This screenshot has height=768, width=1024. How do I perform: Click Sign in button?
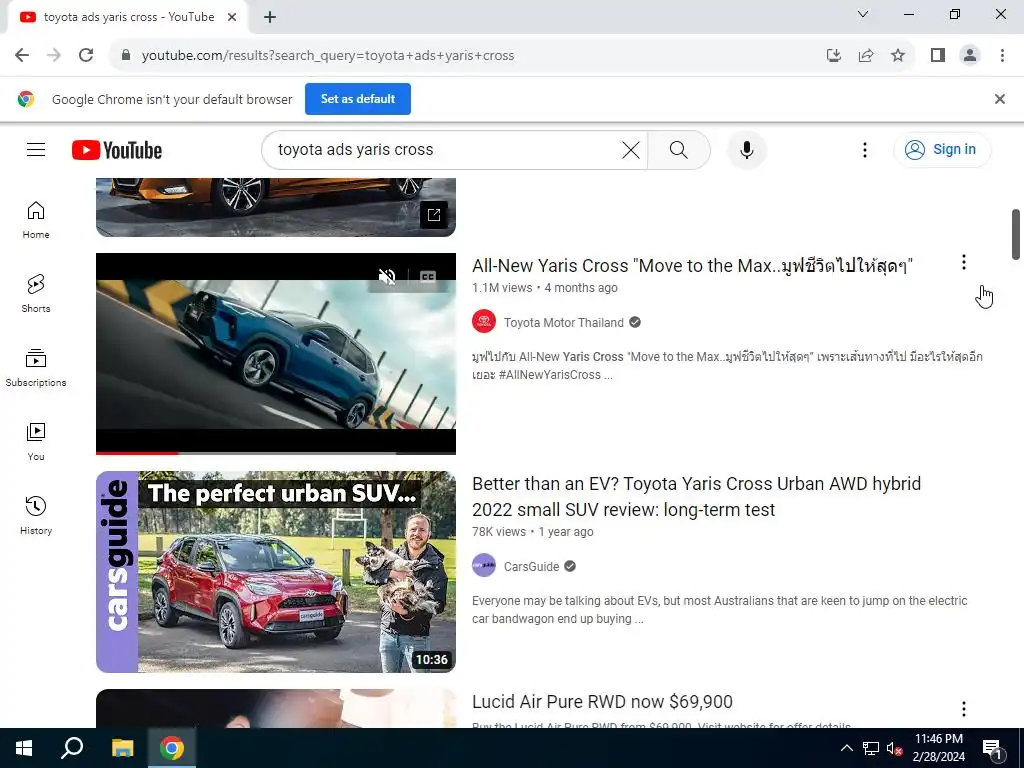click(942, 150)
